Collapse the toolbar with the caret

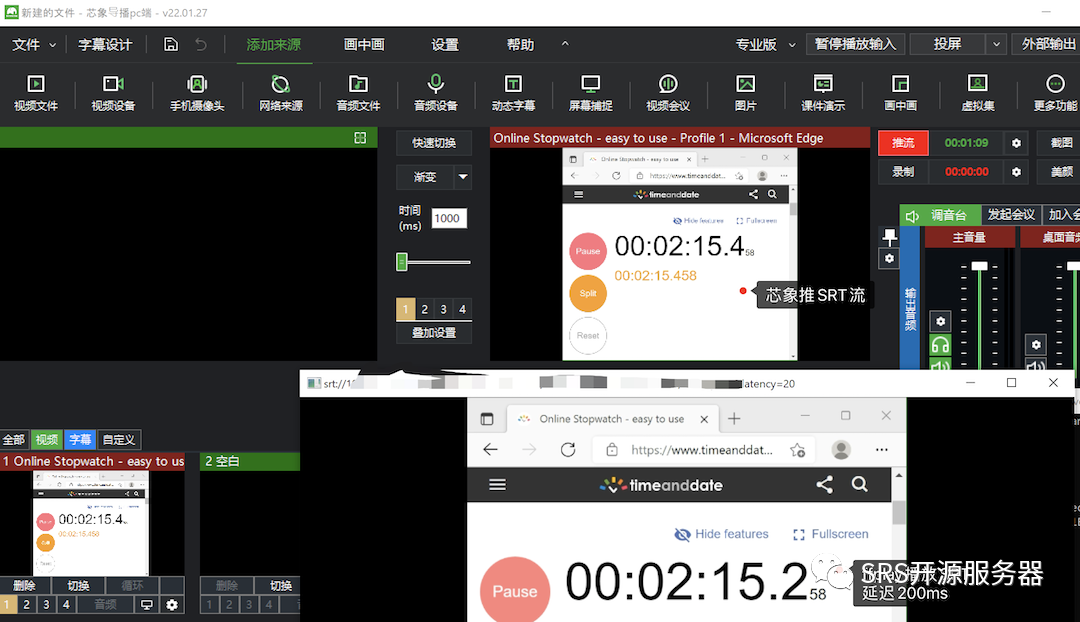point(565,44)
